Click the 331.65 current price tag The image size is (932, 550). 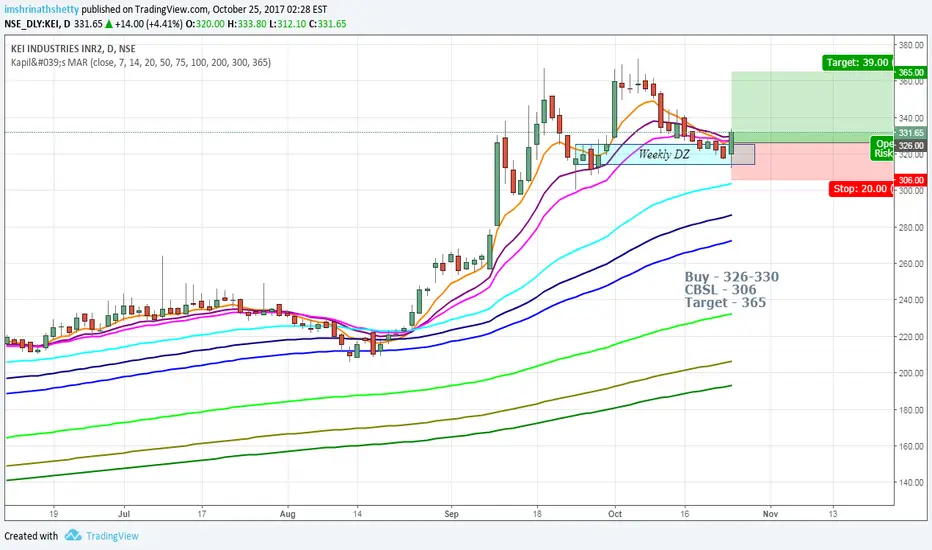pos(911,133)
